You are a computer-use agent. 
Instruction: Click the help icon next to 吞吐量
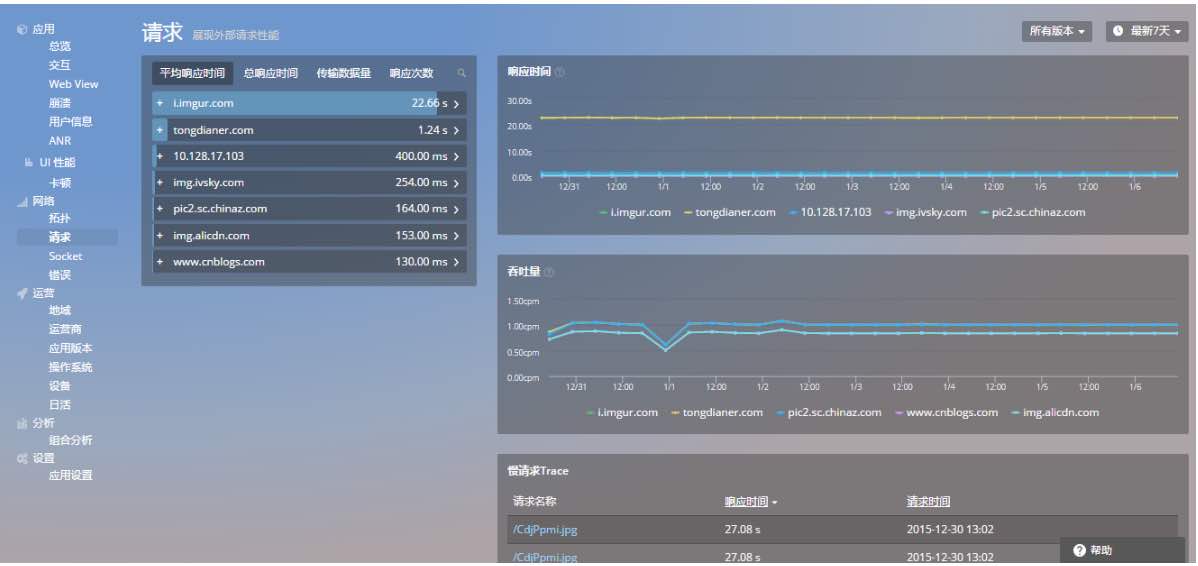coord(549,272)
